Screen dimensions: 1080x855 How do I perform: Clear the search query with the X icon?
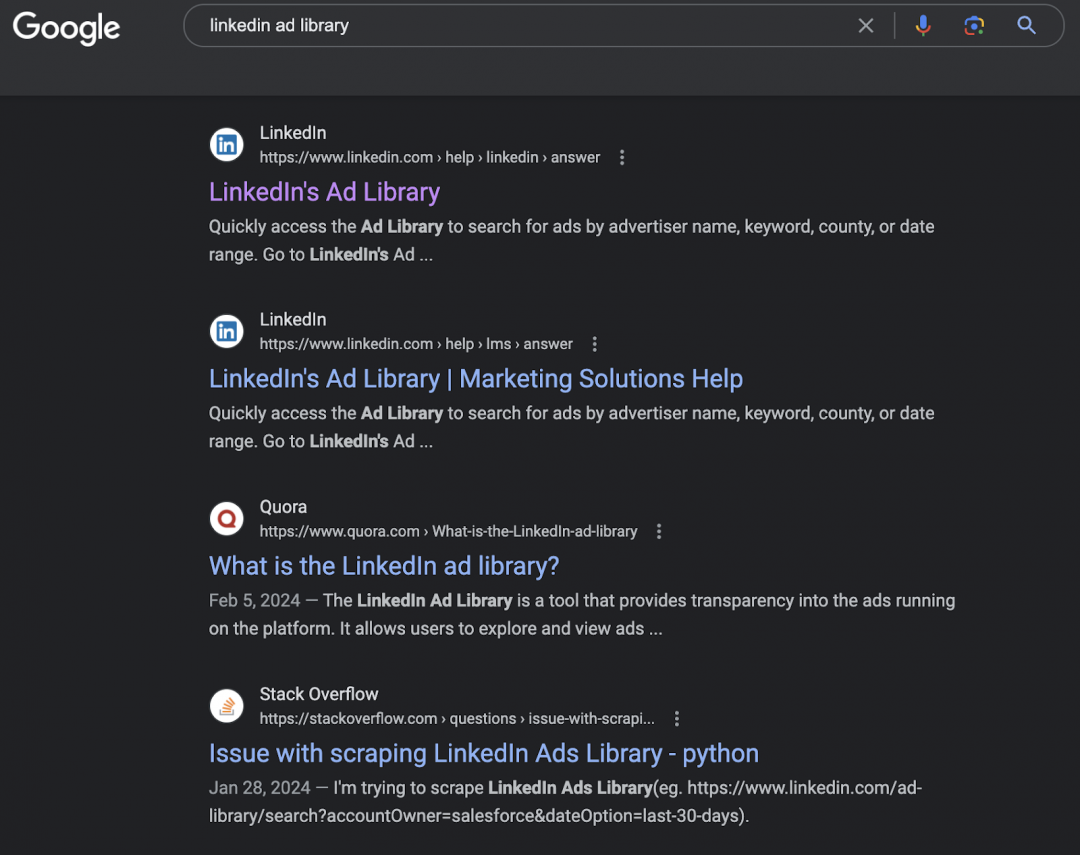(x=866, y=25)
